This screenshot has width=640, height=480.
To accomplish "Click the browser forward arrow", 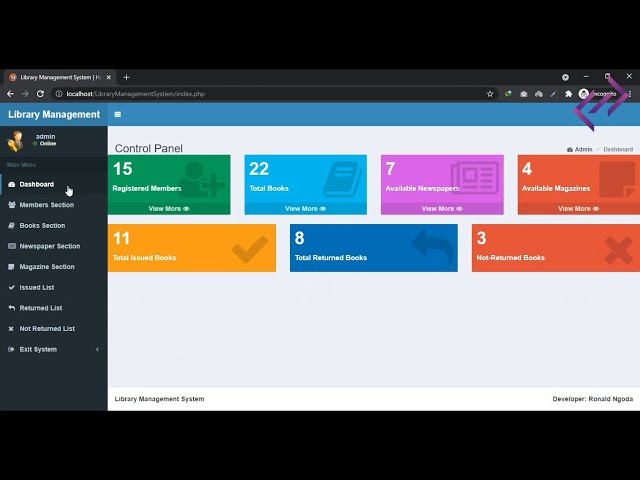I will coord(25,94).
